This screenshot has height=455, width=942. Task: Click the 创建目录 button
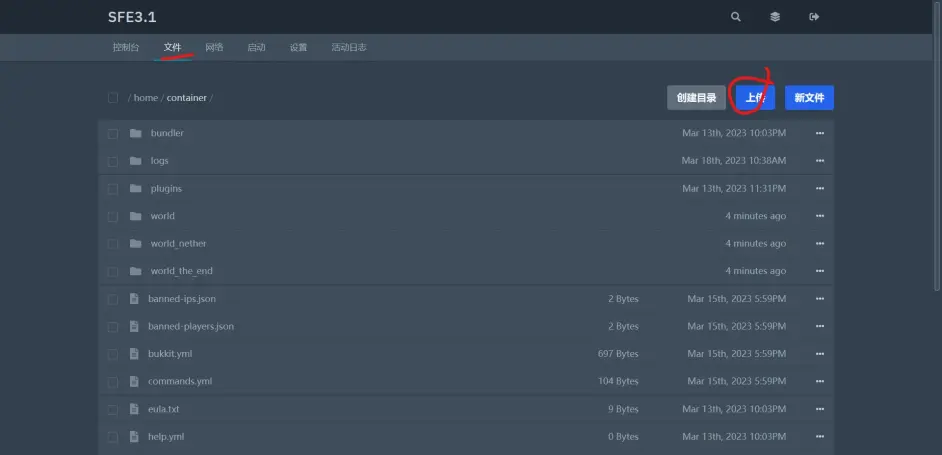pyautogui.click(x=696, y=98)
